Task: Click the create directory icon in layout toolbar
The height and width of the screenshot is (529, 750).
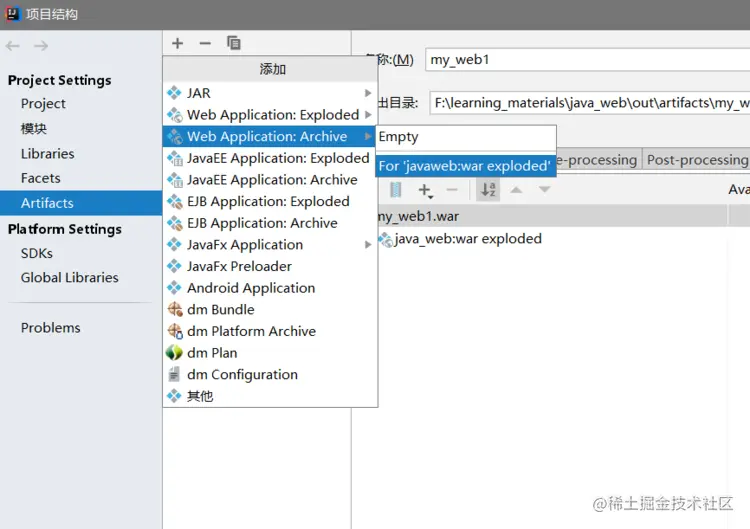Action: click(396, 190)
